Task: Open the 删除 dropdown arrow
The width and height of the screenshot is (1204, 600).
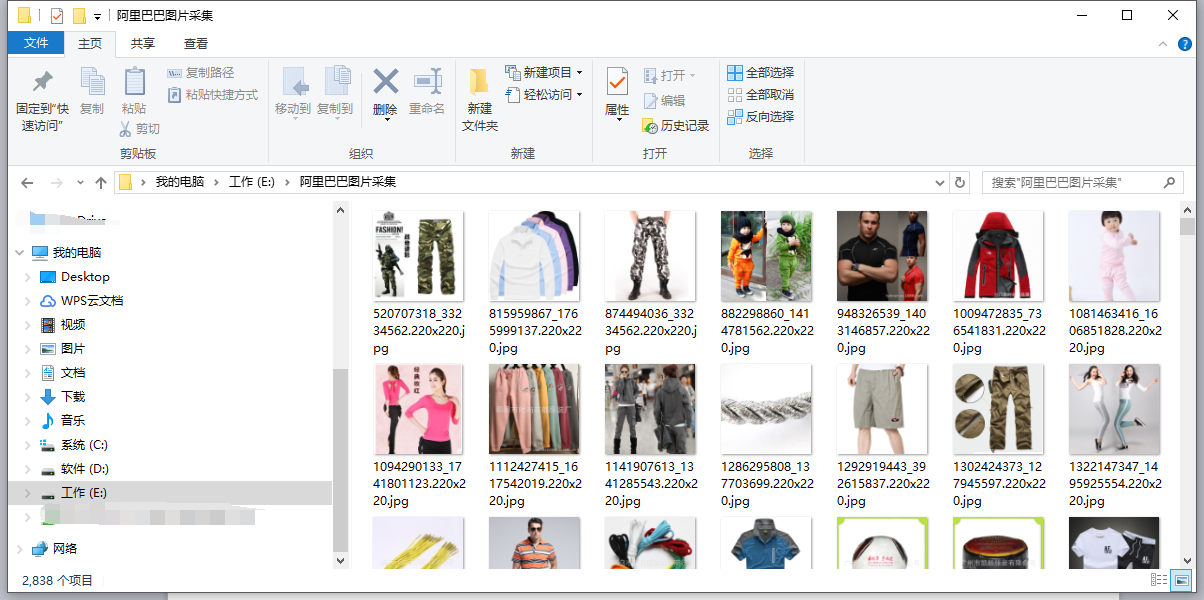Action: click(x=385, y=121)
